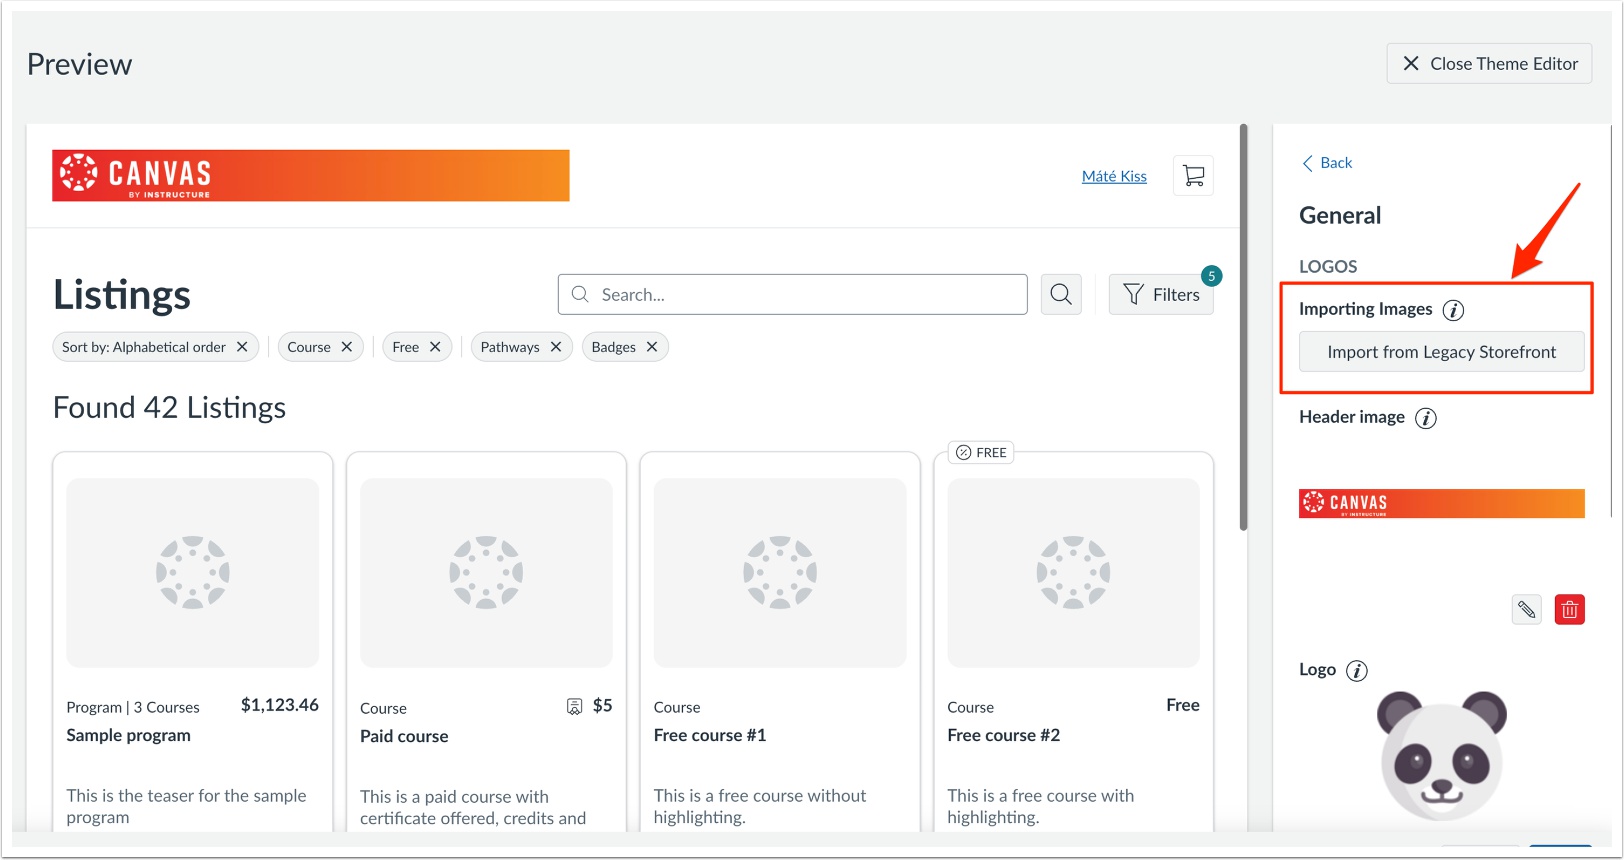Image resolution: width=1624 pixels, height=860 pixels.
Task: Click the Logo info icon
Action: coord(1357,671)
